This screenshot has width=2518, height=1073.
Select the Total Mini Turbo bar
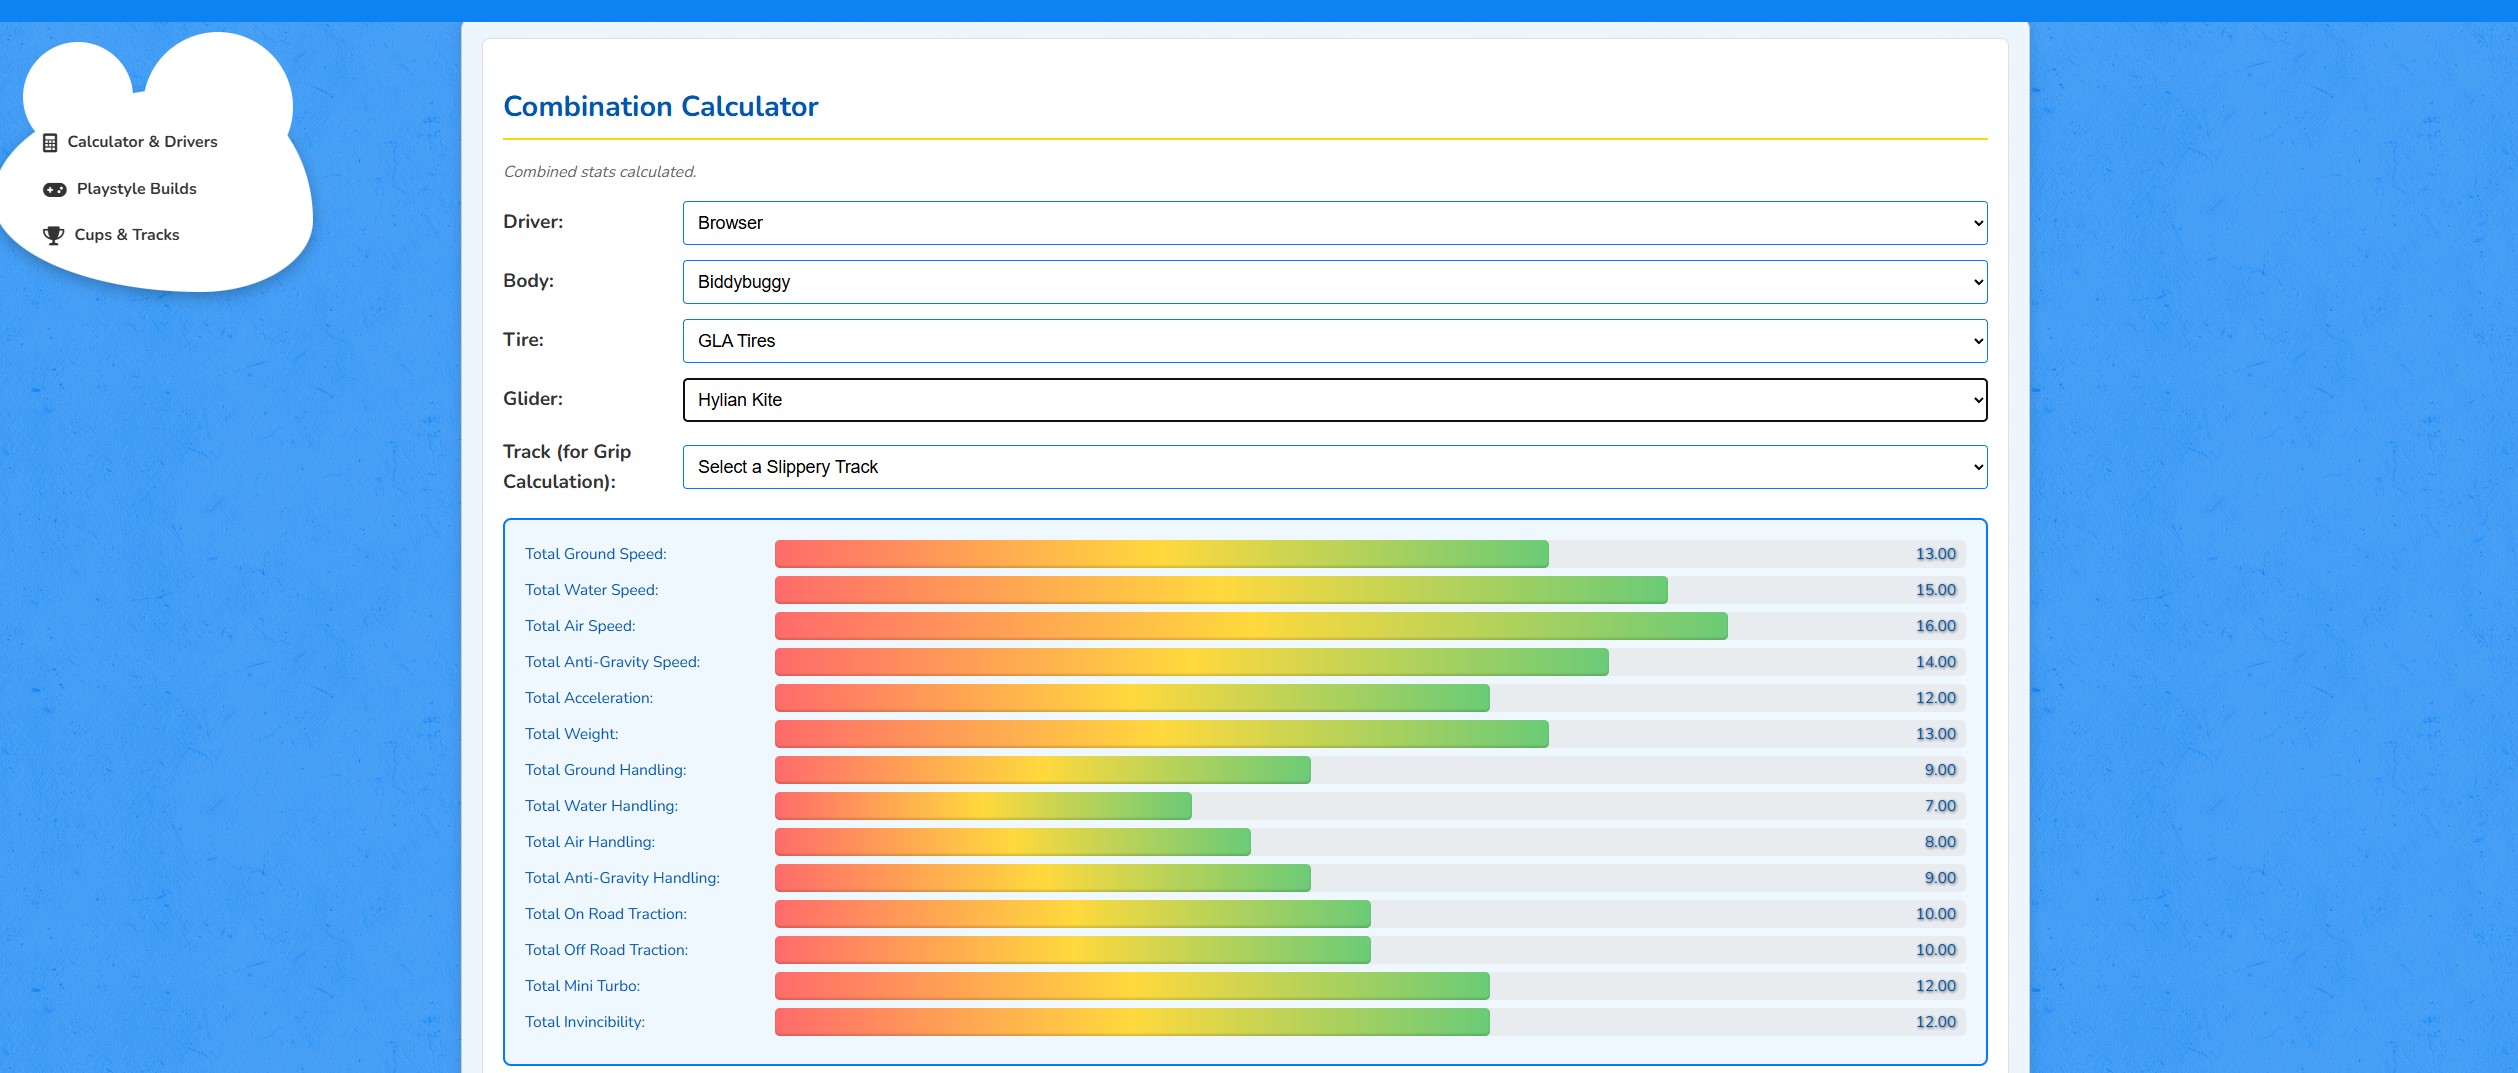tap(1132, 986)
